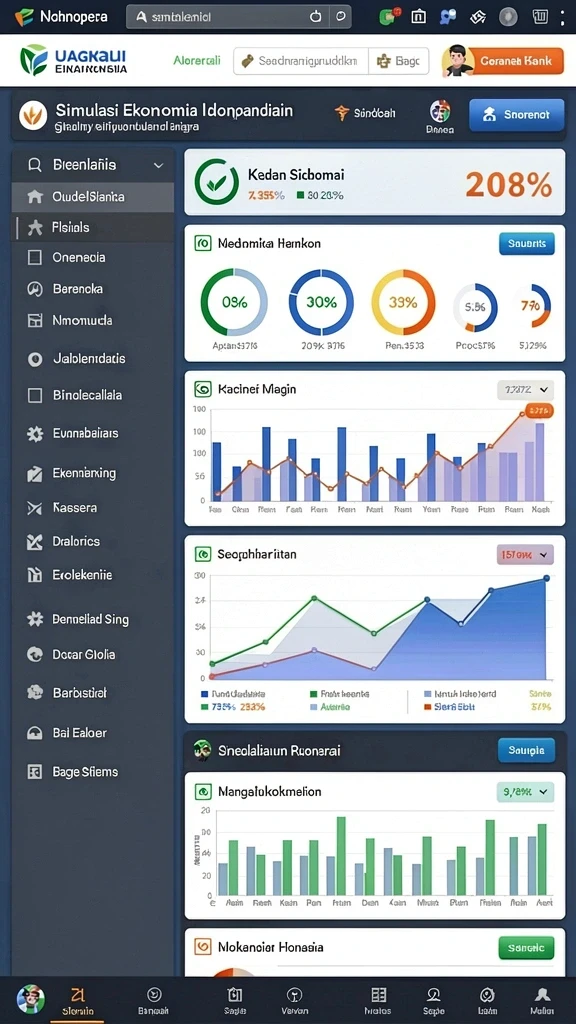Screen dimensions: 576x1024
Task: Click the home icon beside OudelSlanka
Action: [x=35, y=197]
